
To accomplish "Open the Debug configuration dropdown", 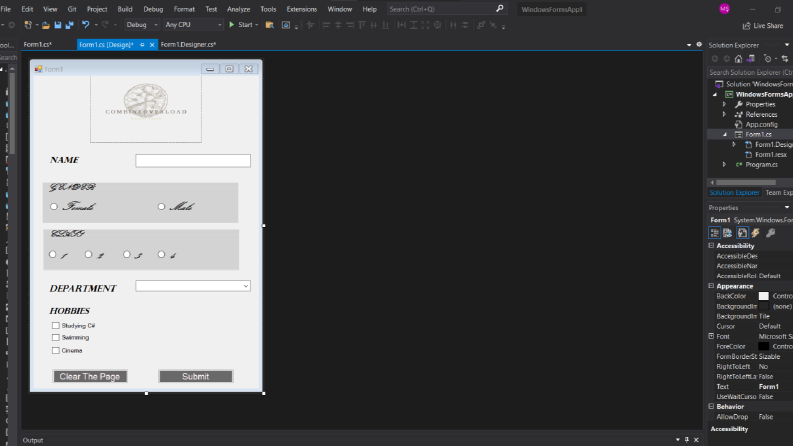I will pos(142,25).
